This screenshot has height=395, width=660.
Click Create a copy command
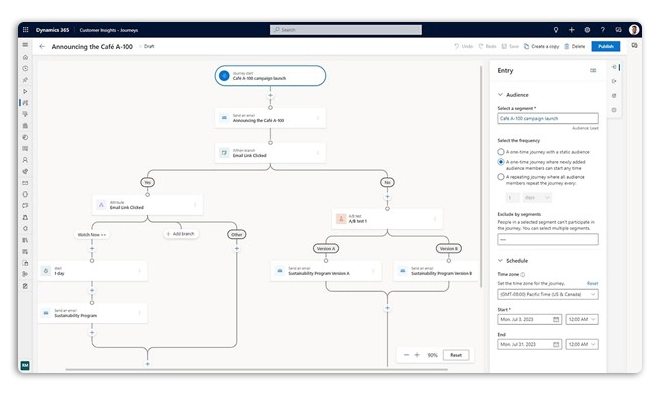click(x=541, y=46)
